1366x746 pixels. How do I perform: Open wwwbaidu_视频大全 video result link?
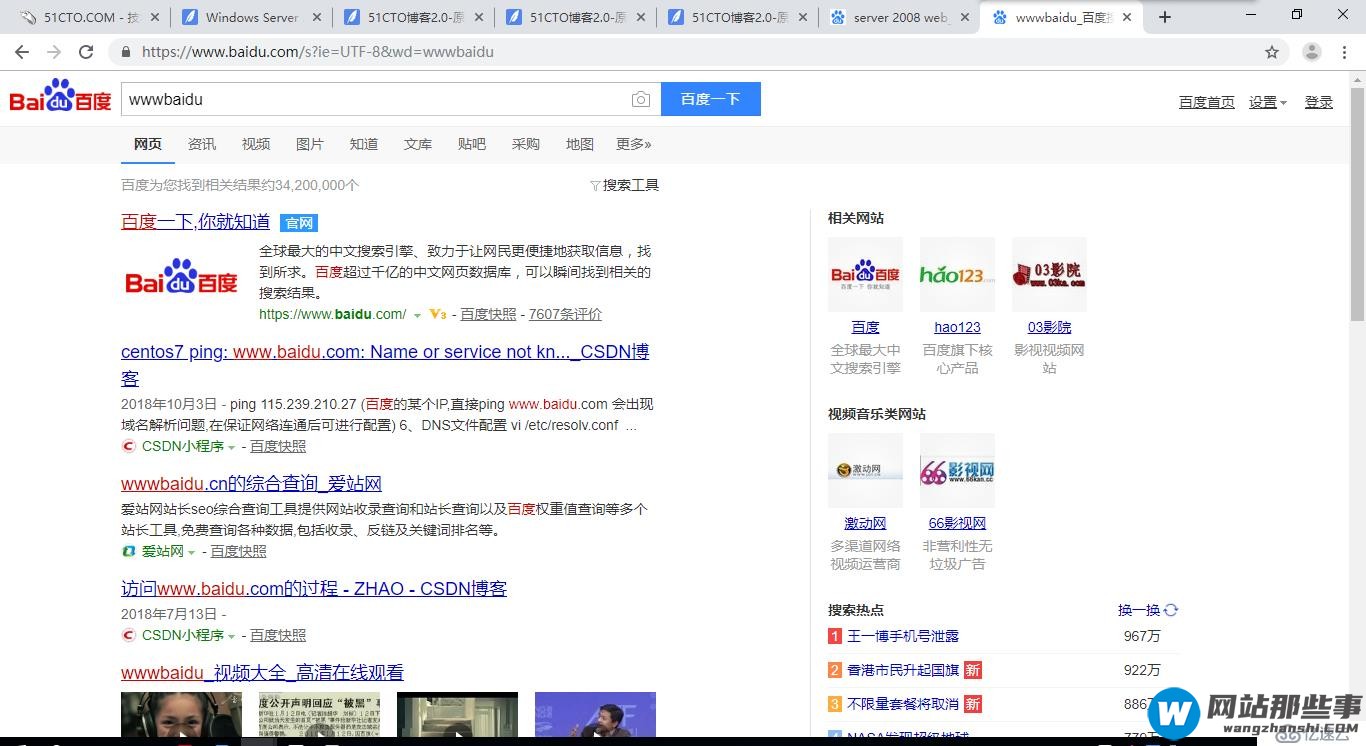click(262, 673)
